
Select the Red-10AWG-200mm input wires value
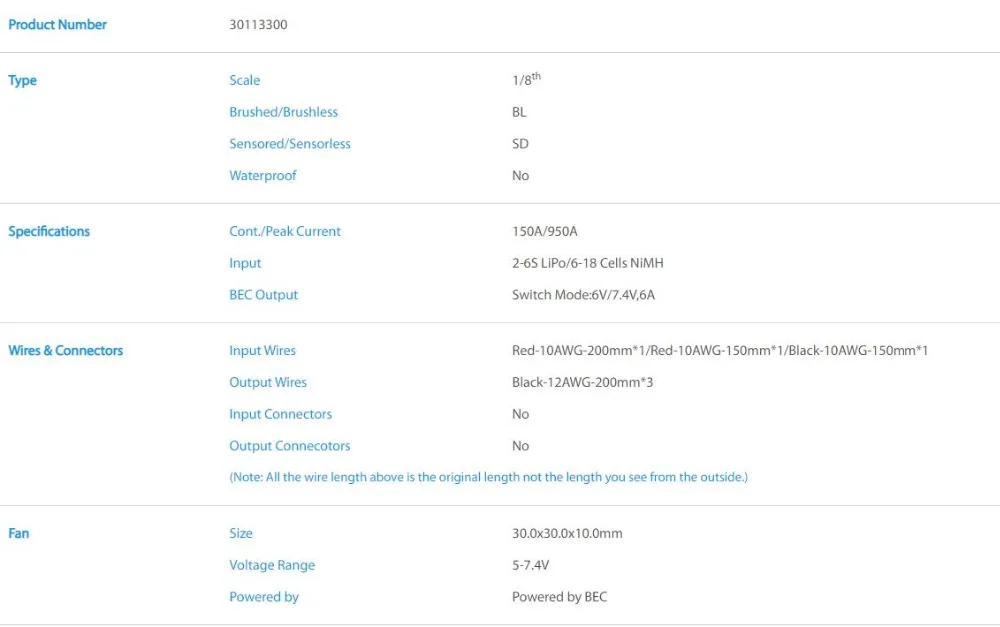(720, 351)
